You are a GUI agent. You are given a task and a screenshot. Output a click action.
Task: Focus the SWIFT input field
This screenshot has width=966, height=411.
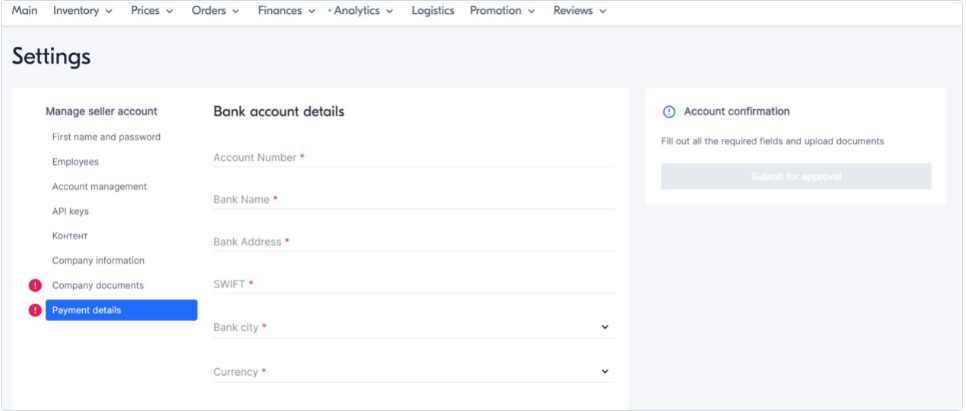point(413,284)
